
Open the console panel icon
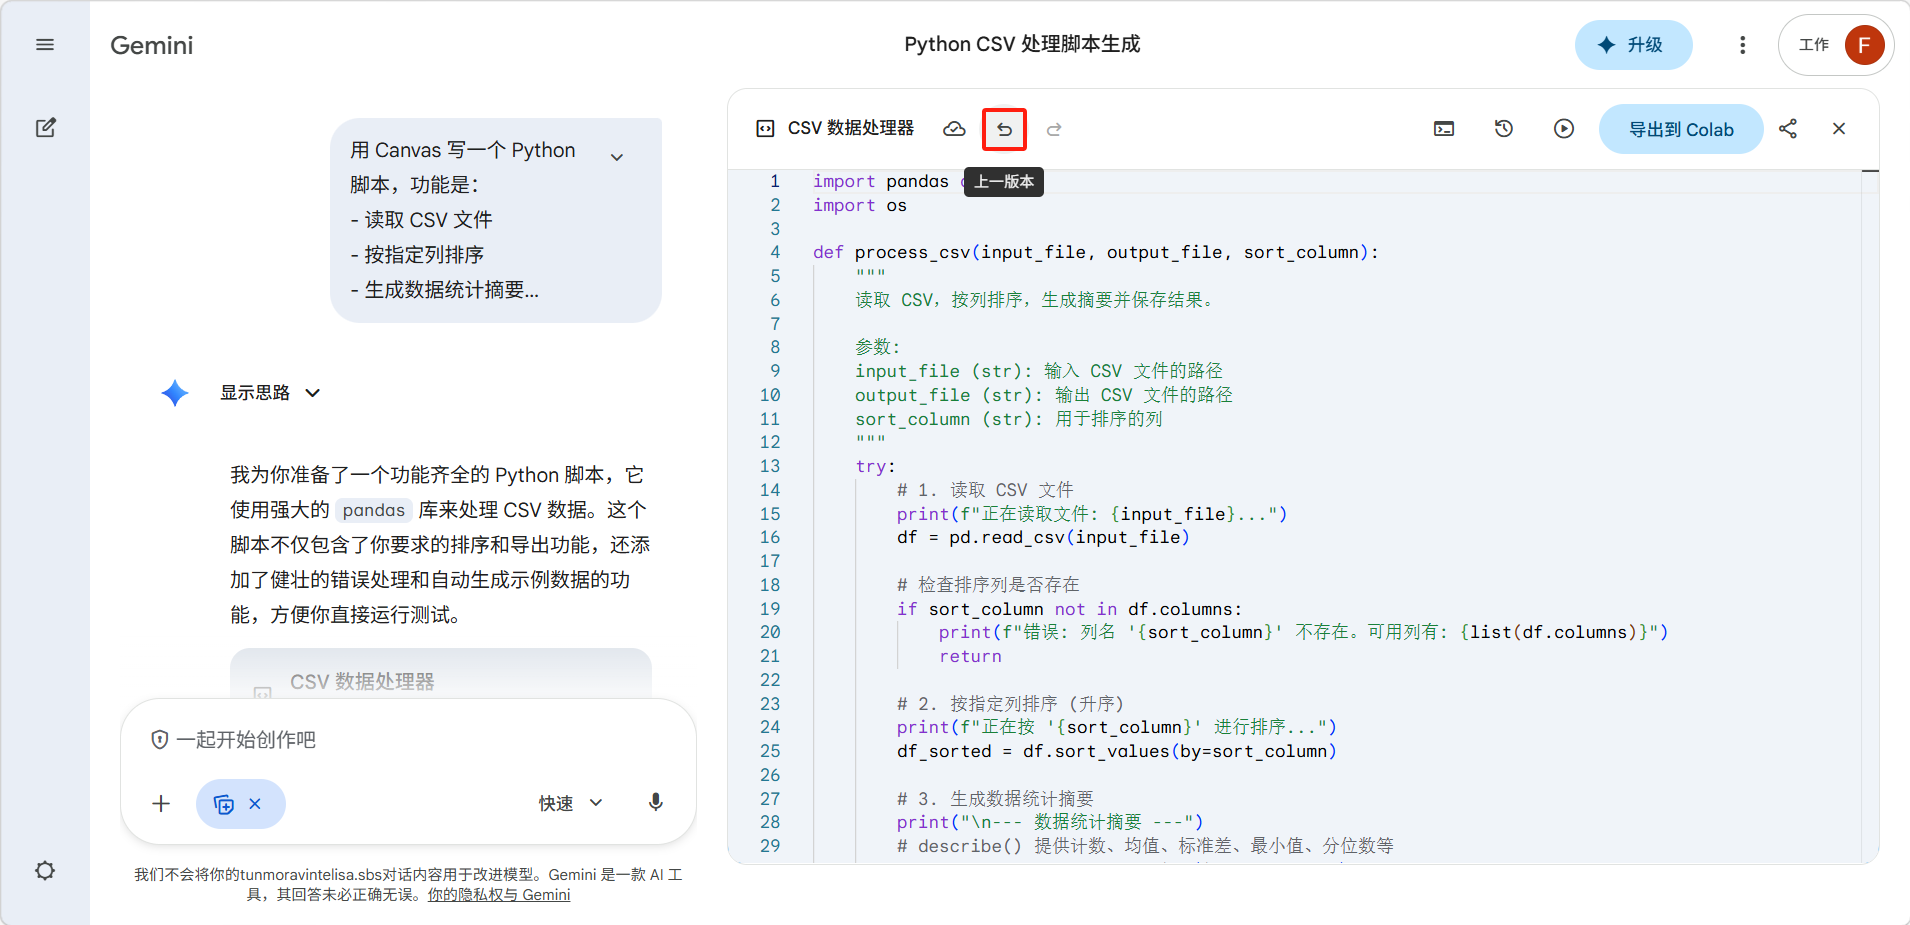(1444, 129)
